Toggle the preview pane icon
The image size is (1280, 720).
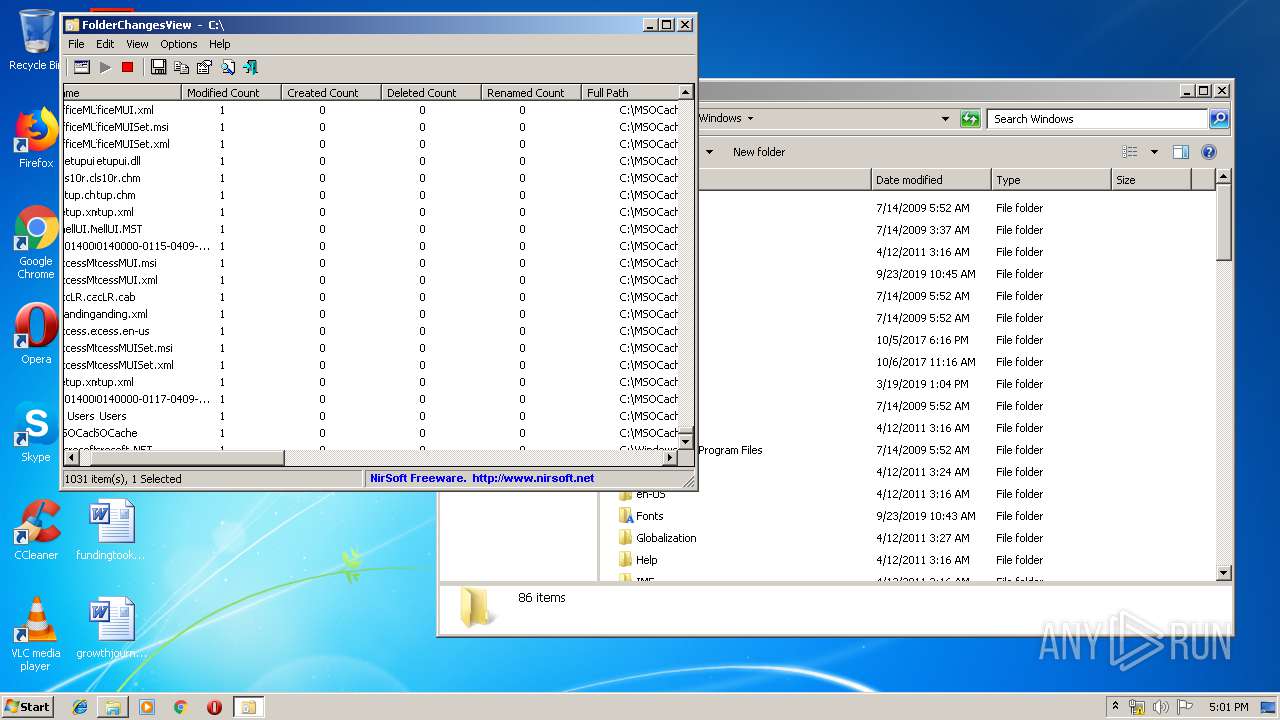point(1180,152)
